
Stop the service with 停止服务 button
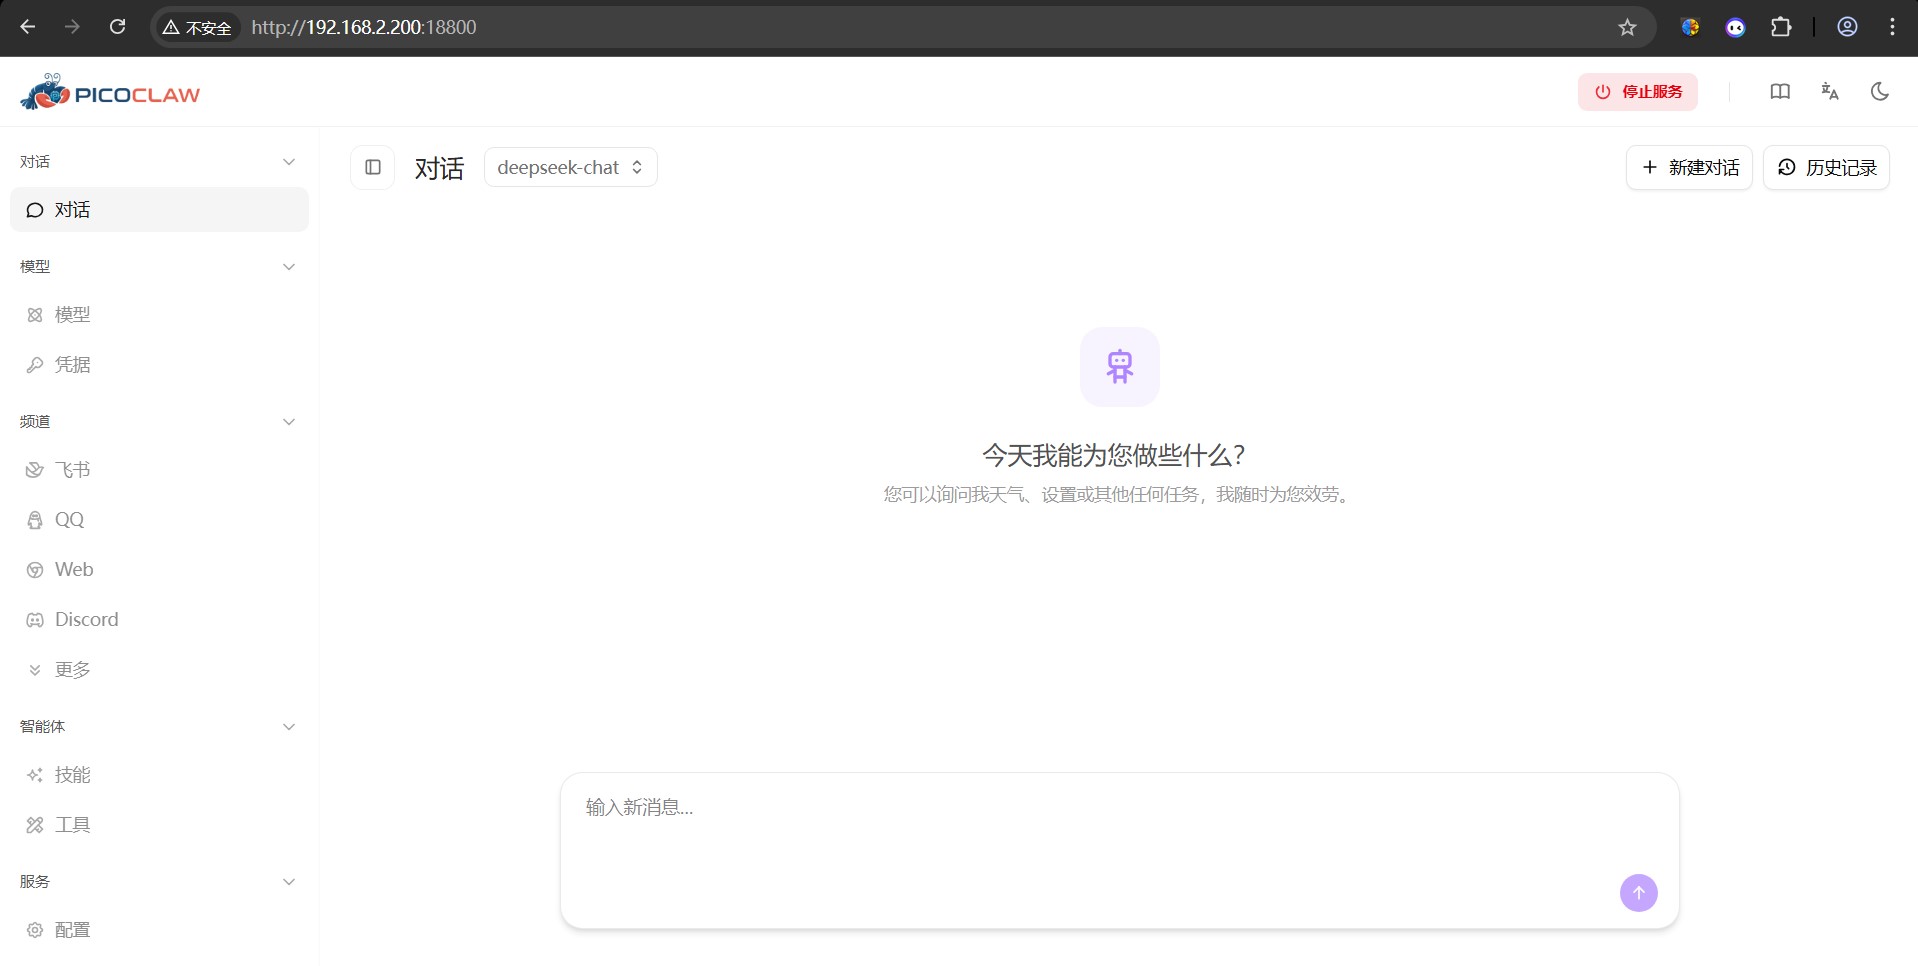point(1637,92)
